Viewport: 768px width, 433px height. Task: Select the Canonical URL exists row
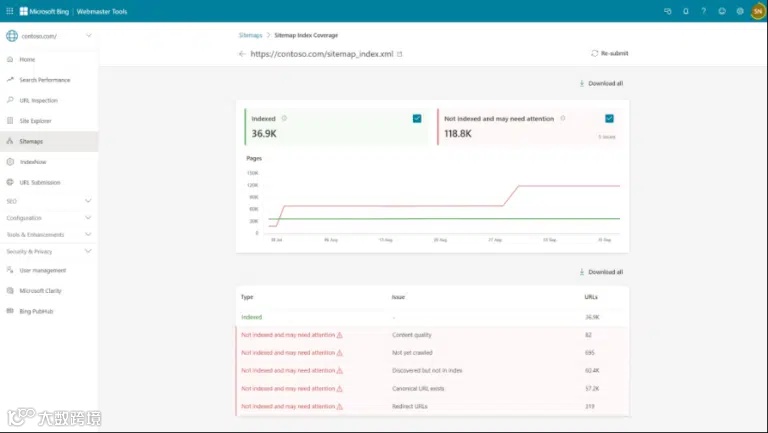pyautogui.click(x=432, y=389)
